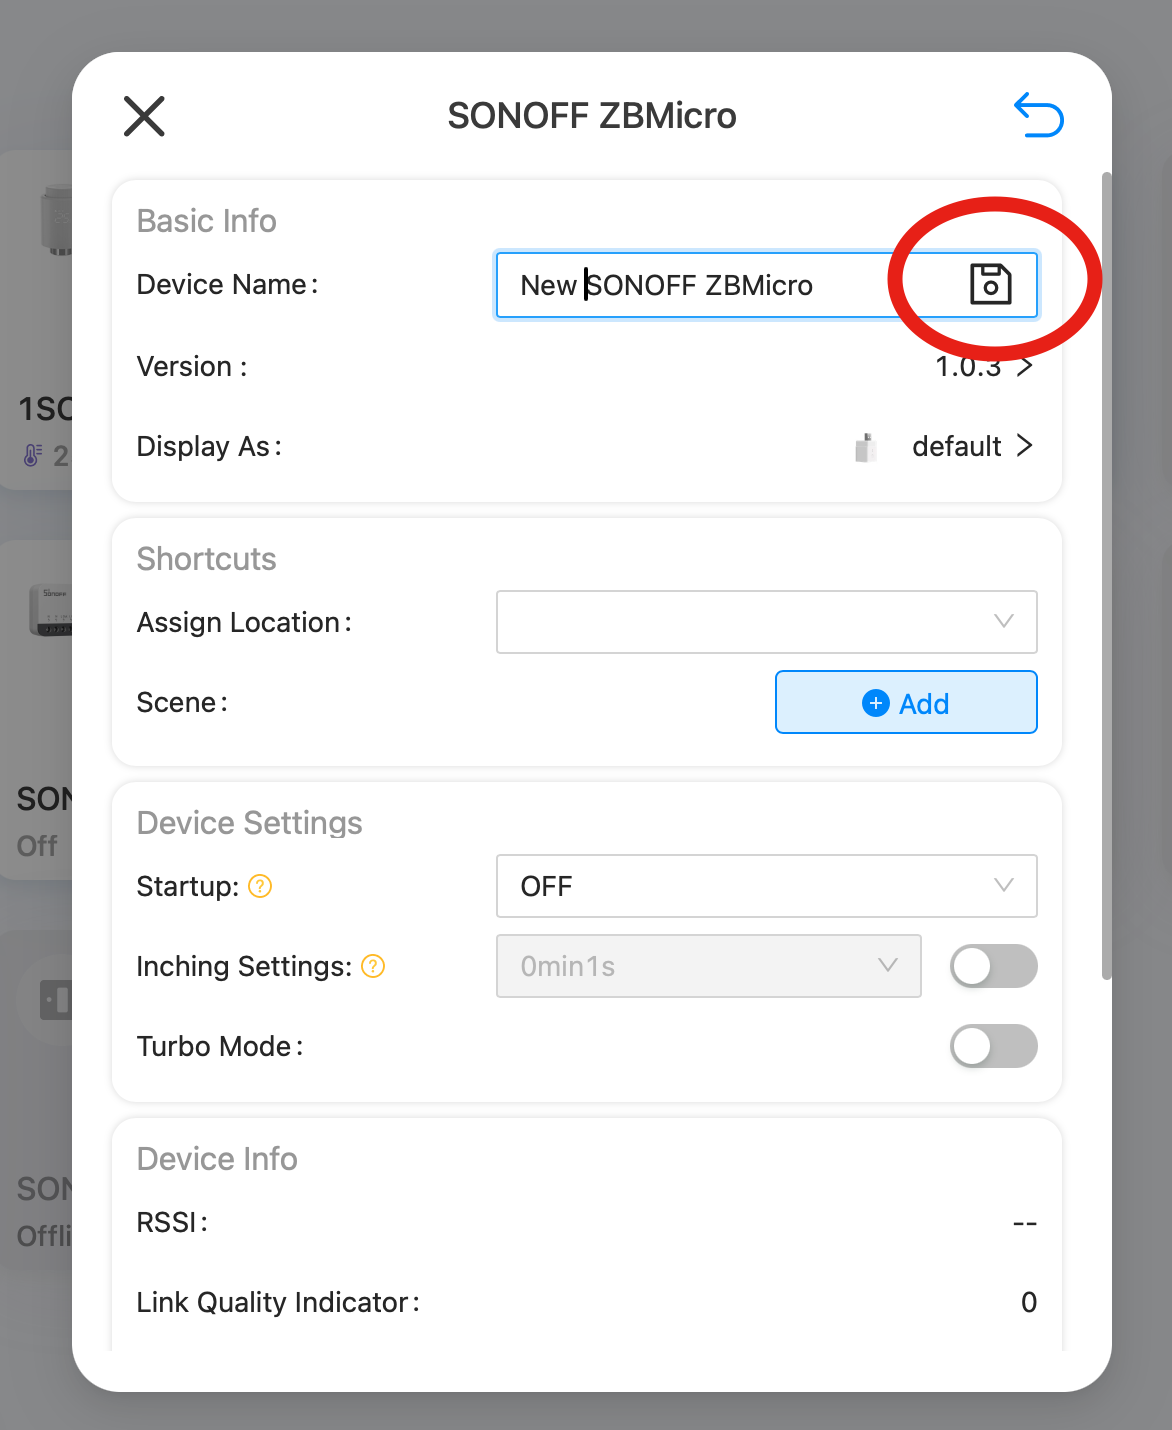Click the Startup help question mark icon
Image resolution: width=1172 pixels, height=1430 pixels.
[260, 886]
